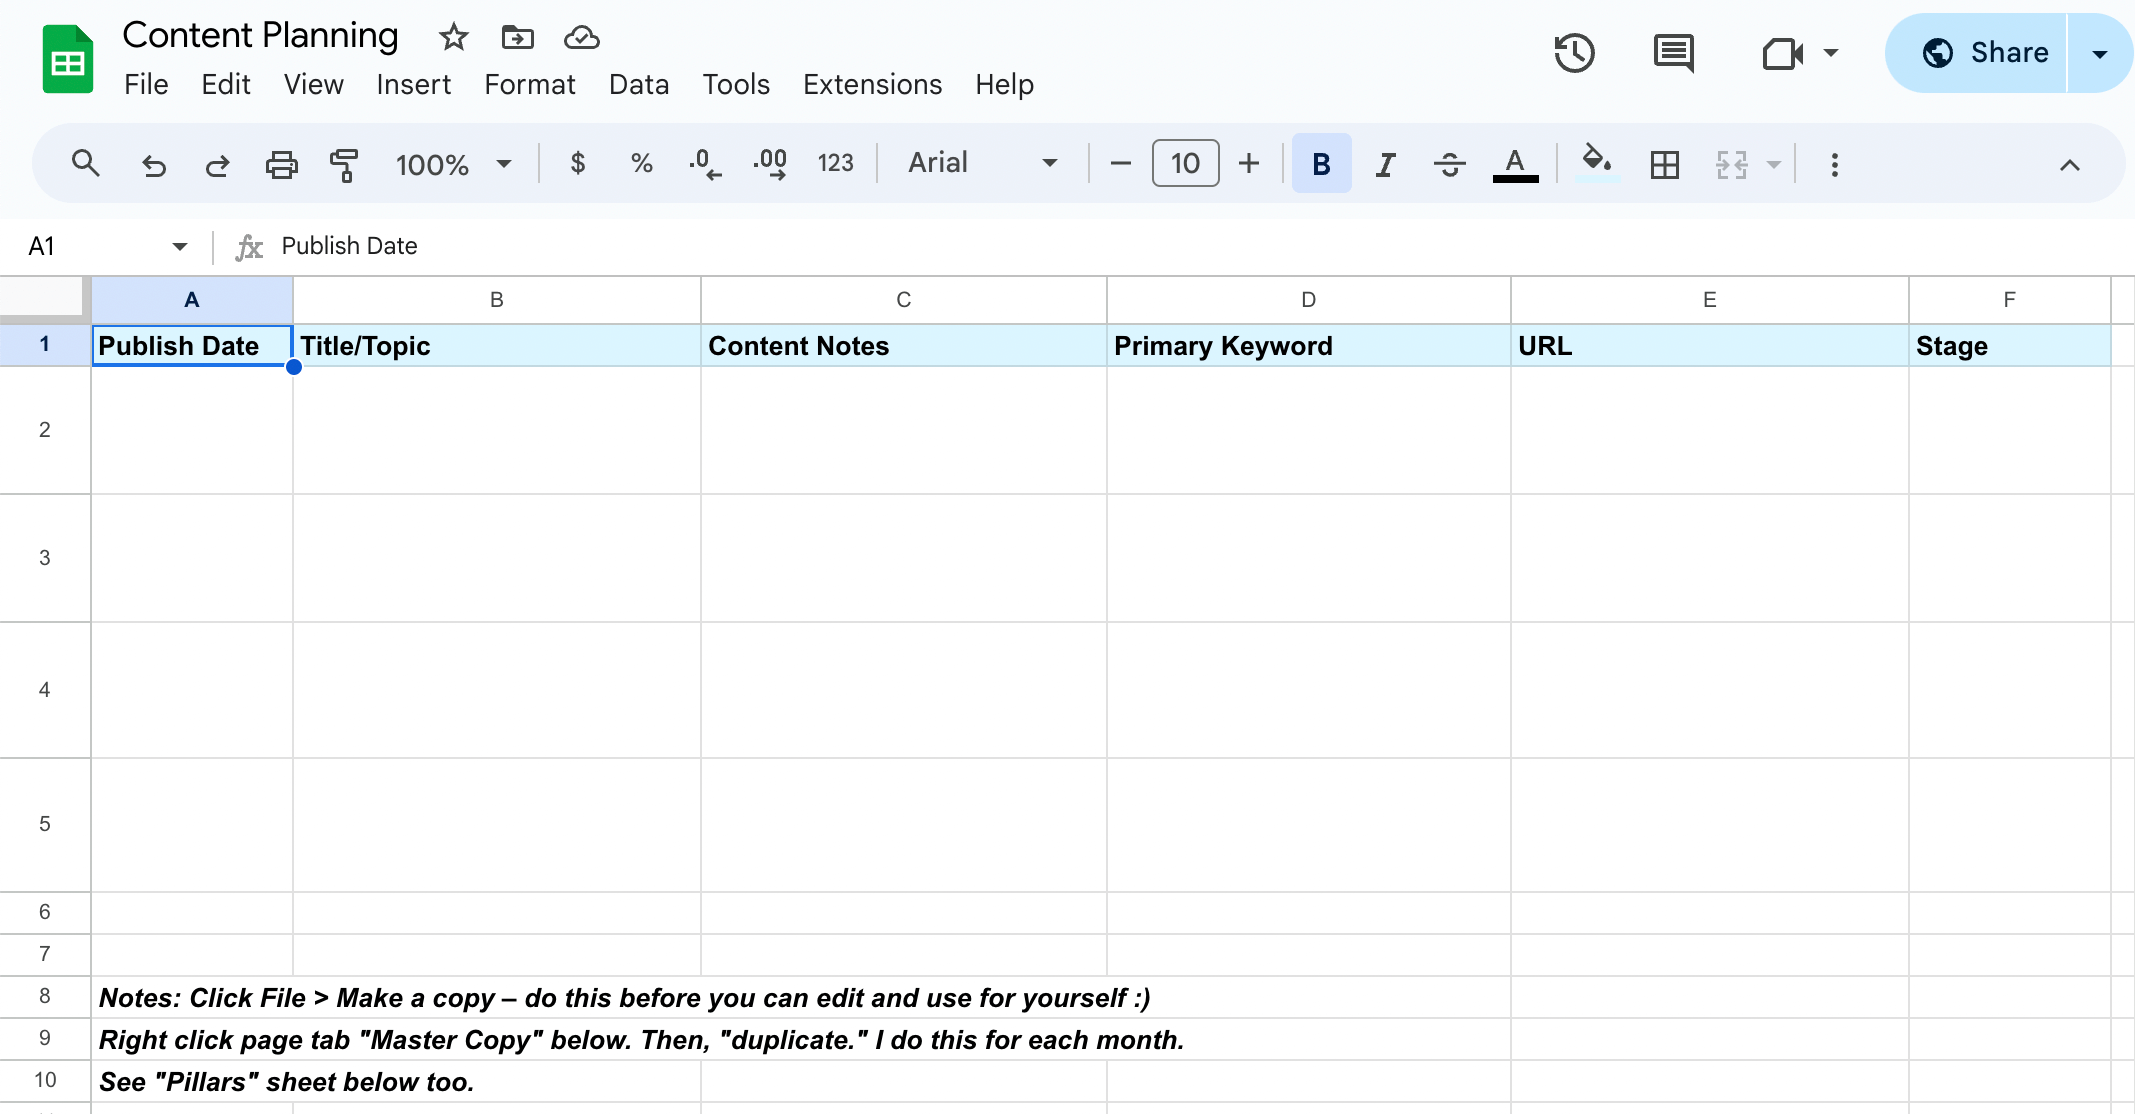Open the comments icon
This screenshot has width=2135, height=1114.
[x=1673, y=53]
